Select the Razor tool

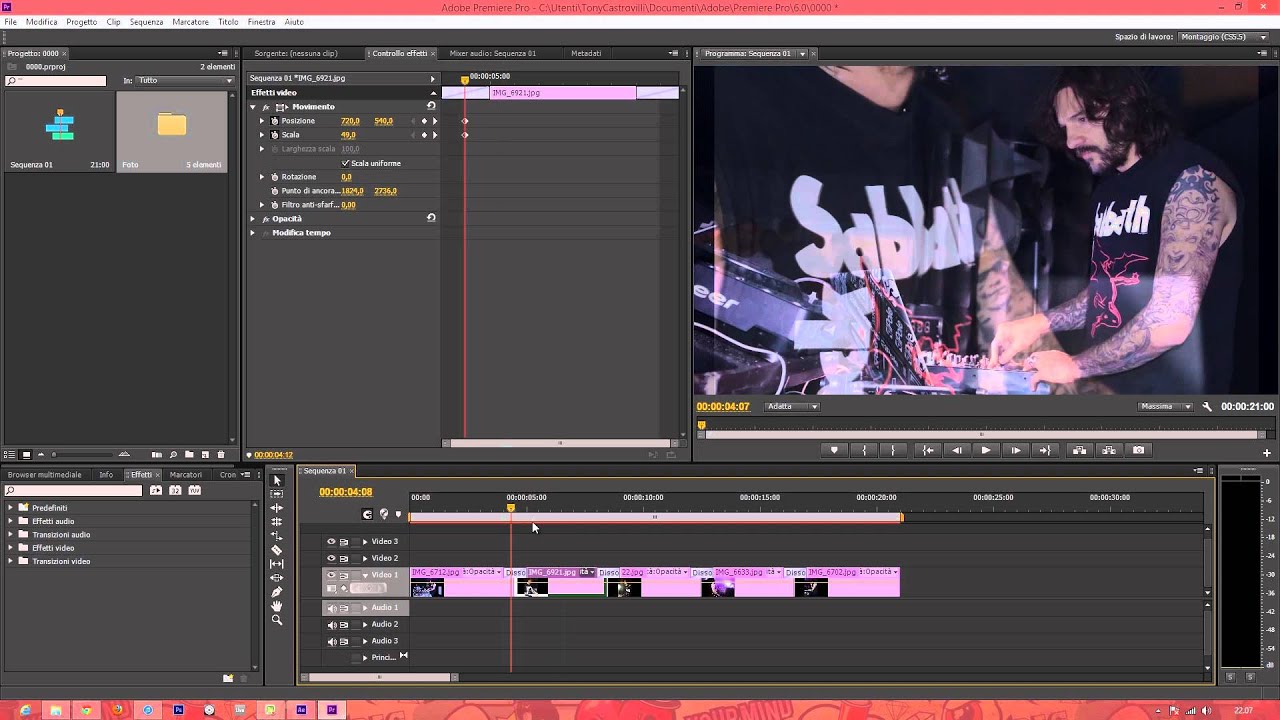coord(277,550)
